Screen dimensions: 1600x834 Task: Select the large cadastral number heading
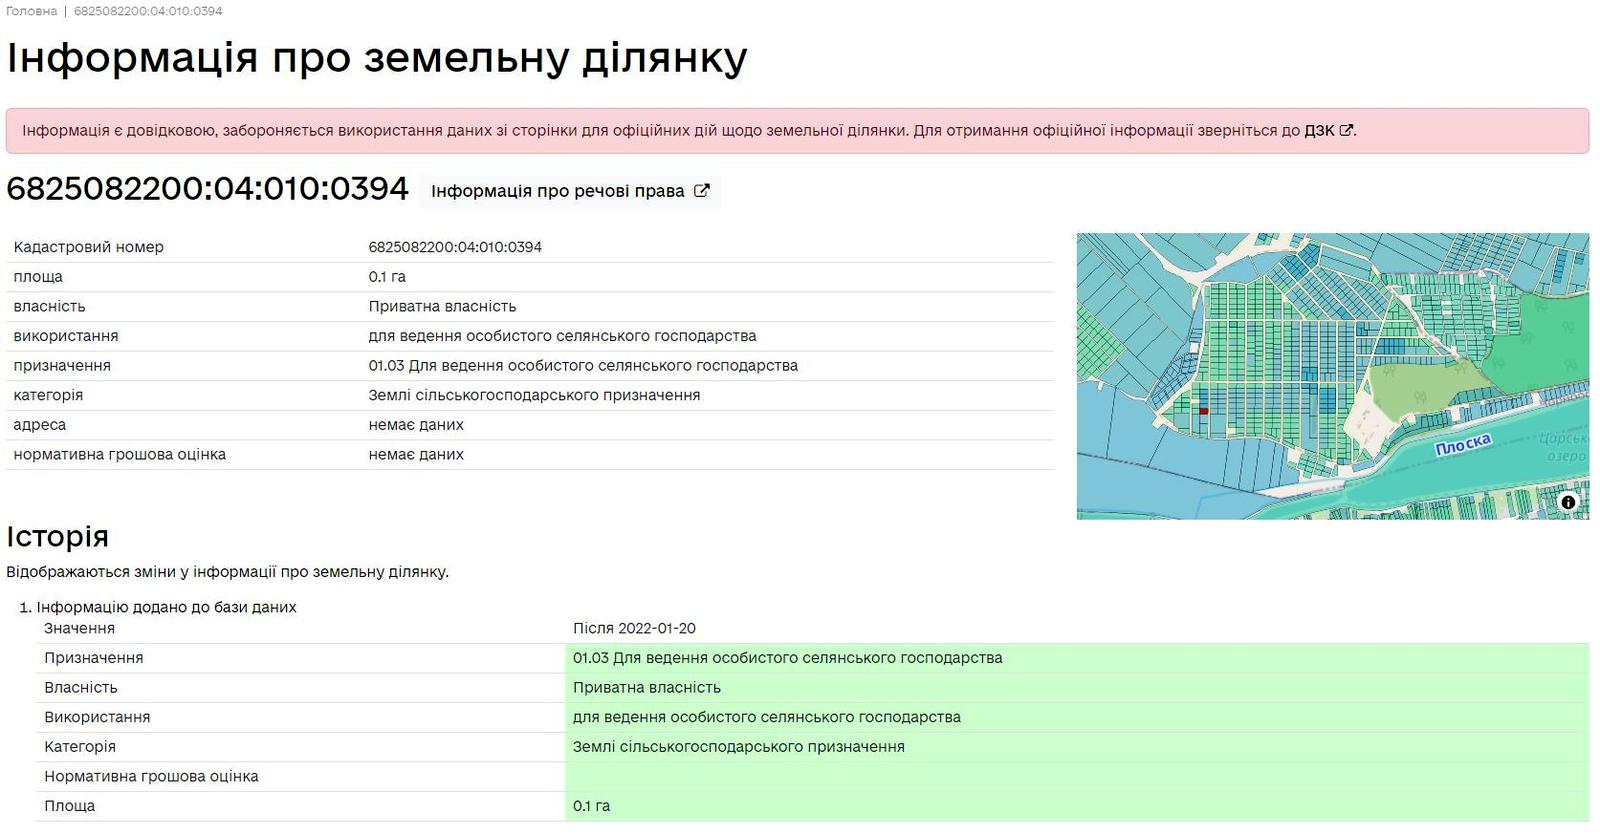coord(208,189)
